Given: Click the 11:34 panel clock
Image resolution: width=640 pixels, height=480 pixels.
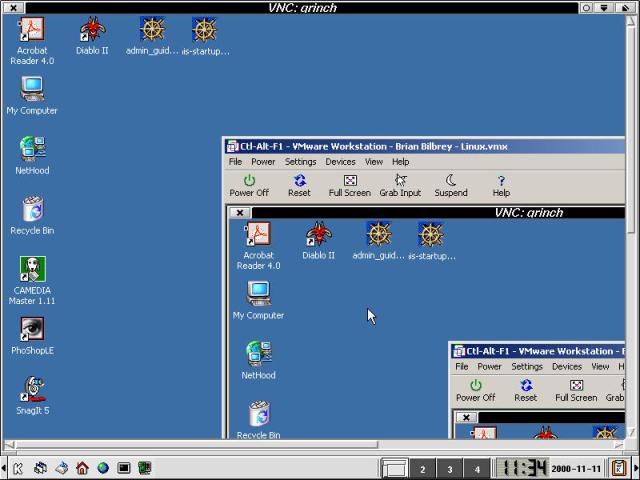Looking at the screenshot, I should coord(524,468).
